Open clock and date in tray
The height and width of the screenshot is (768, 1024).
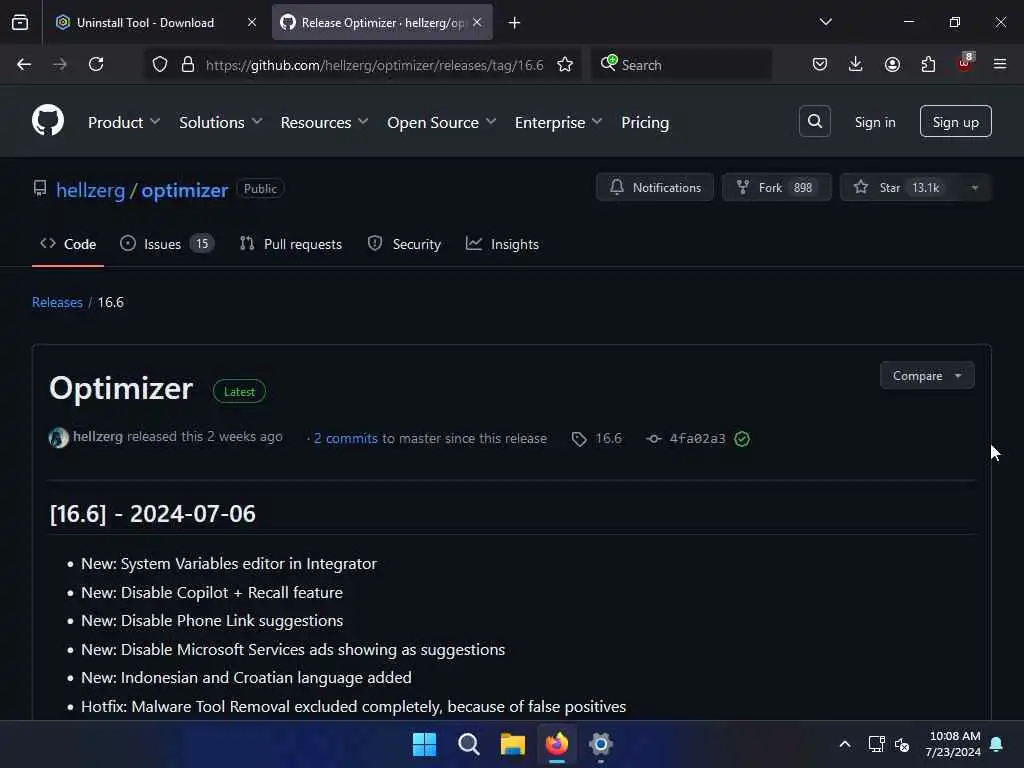[953, 744]
